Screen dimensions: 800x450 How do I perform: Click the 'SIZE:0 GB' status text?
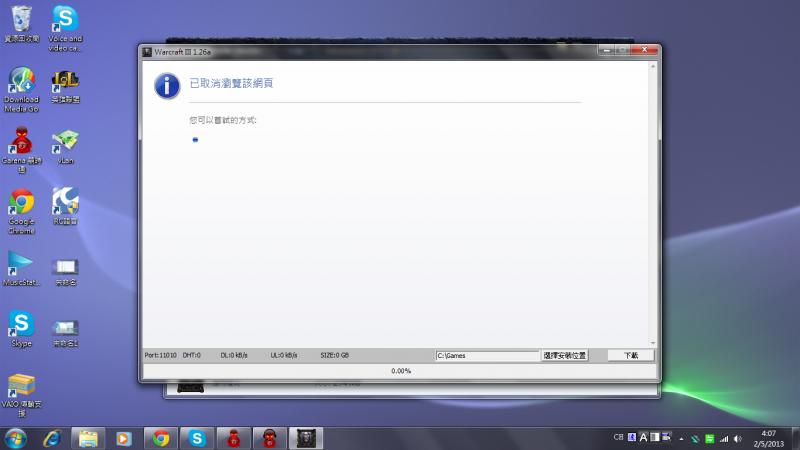click(335, 355)
